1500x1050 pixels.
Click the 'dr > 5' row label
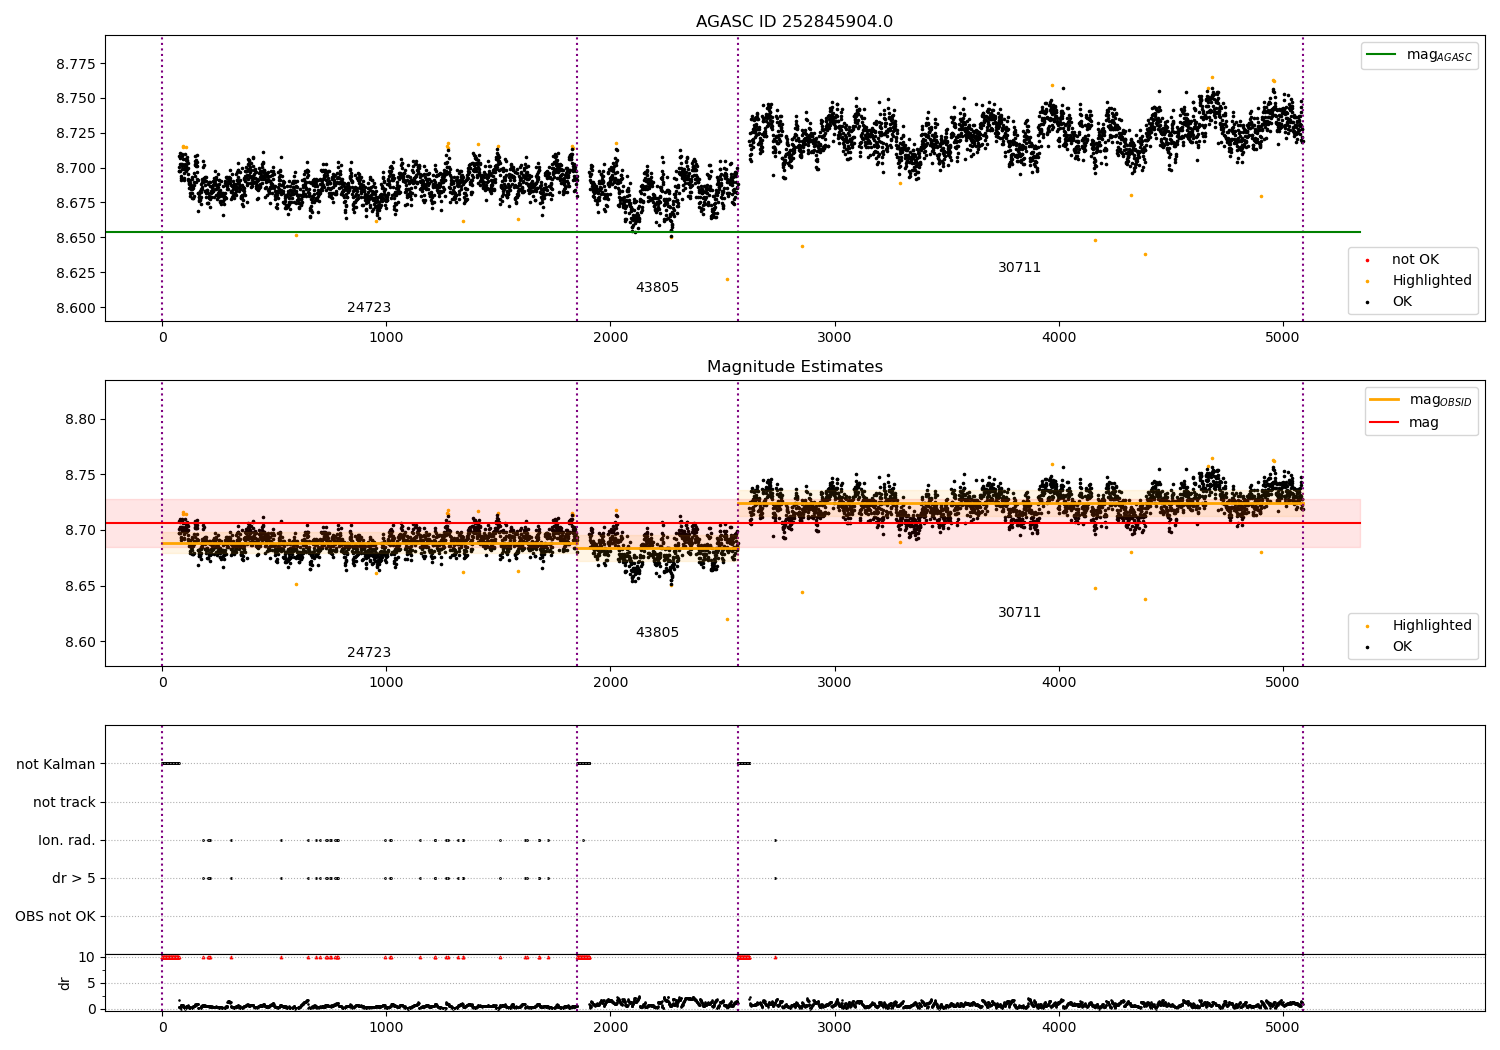[x=74, y=878]
